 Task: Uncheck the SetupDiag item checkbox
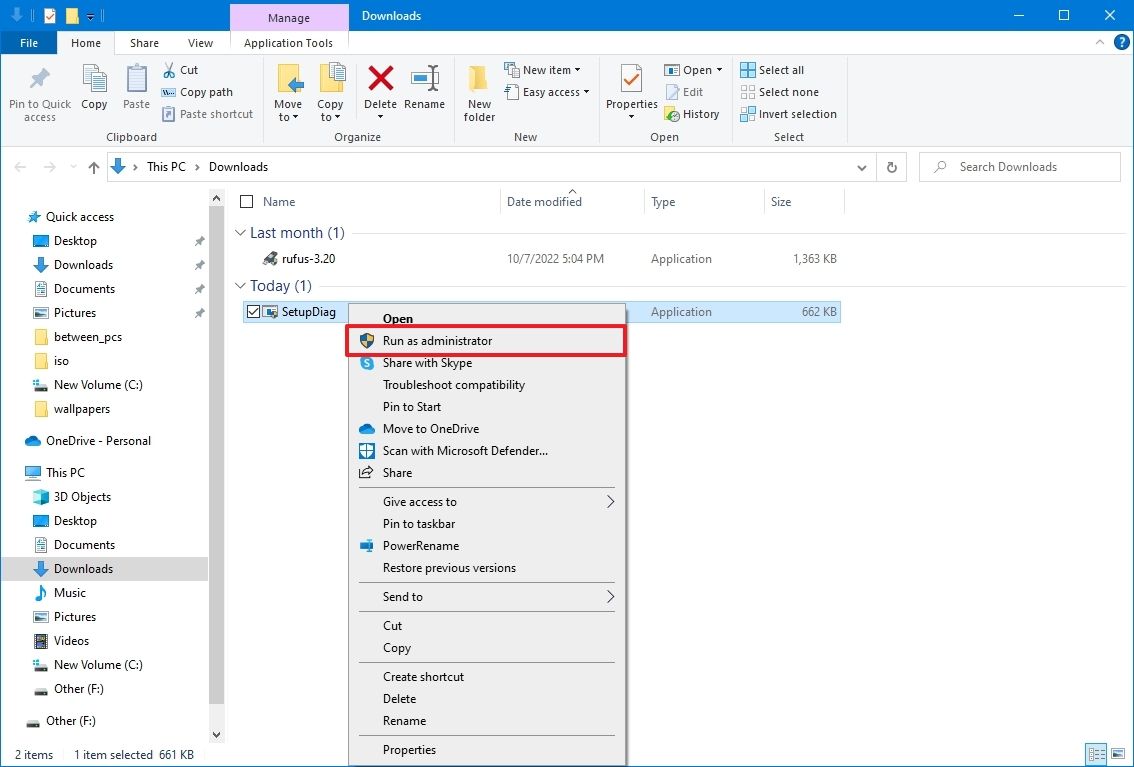(x=253, y=311)
